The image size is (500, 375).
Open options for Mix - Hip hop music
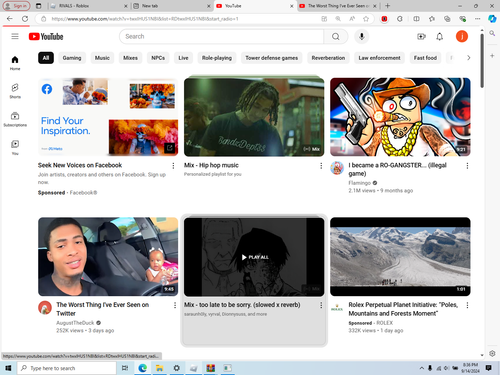tap(321, 166)
